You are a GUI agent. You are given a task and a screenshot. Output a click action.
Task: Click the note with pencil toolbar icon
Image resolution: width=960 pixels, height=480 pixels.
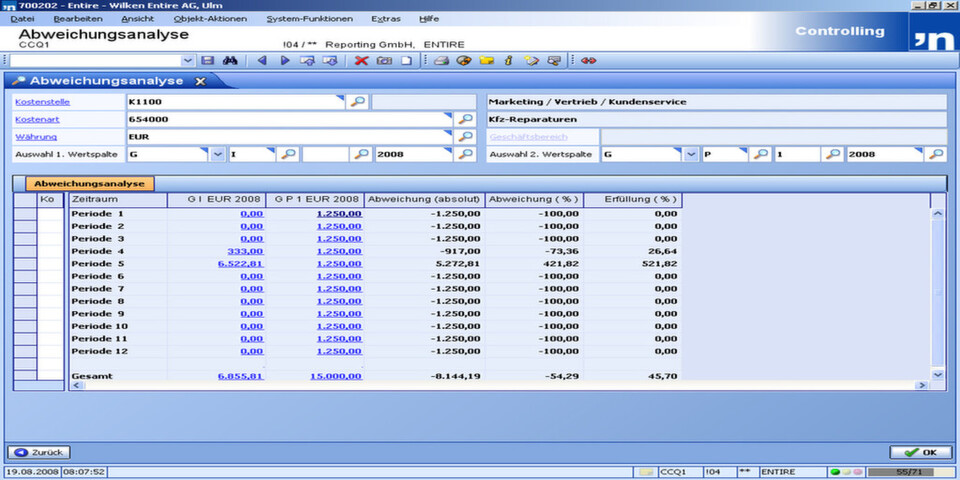coord(531,61)
